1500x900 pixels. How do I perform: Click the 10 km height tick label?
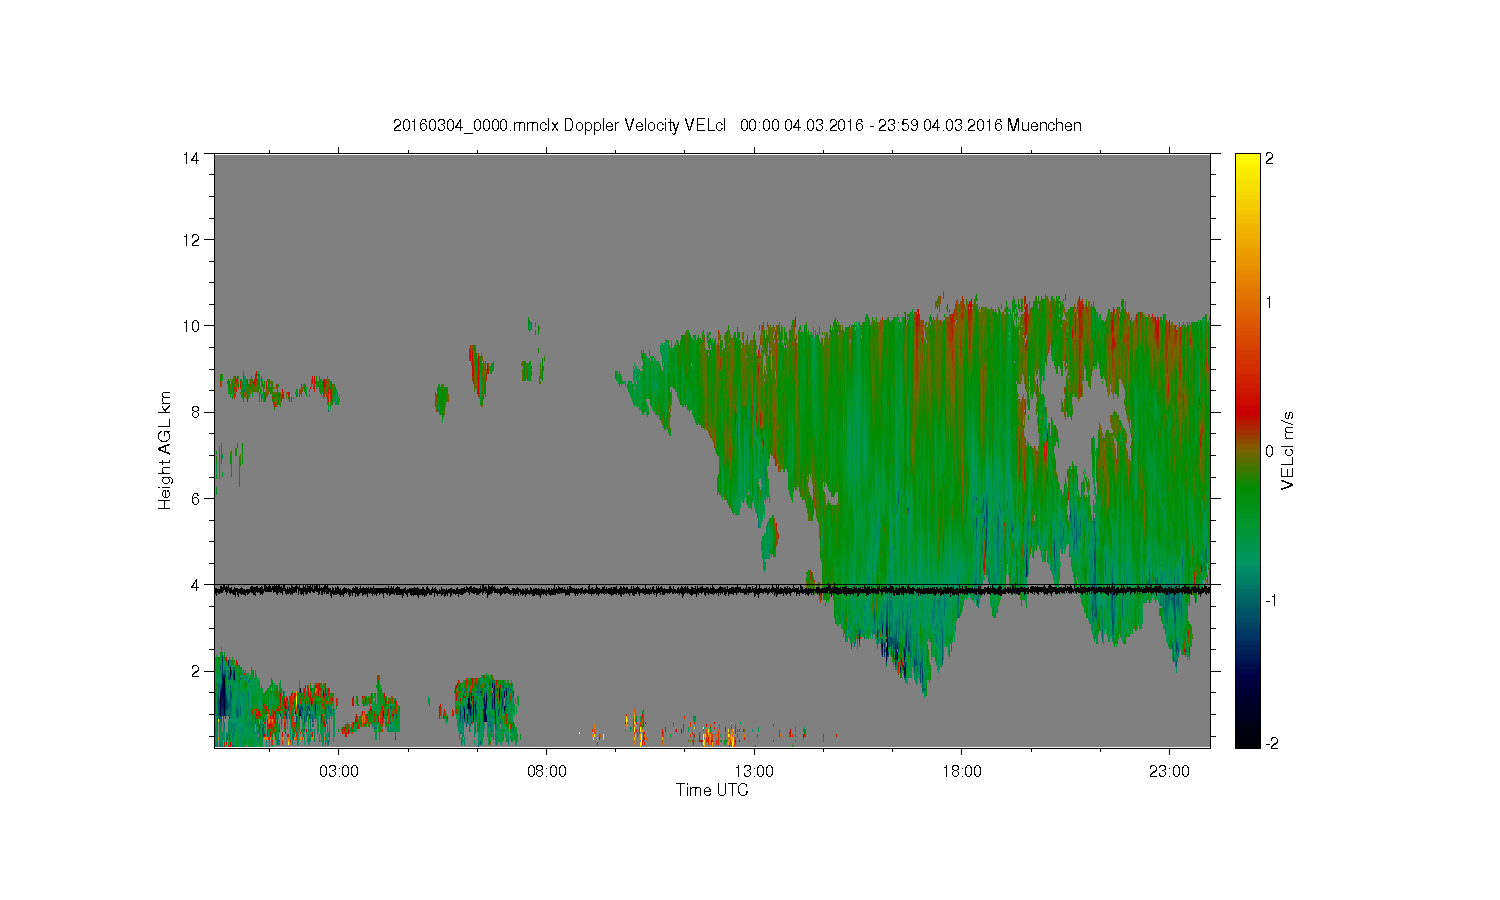pyautogui.click(x=191, y=326)
